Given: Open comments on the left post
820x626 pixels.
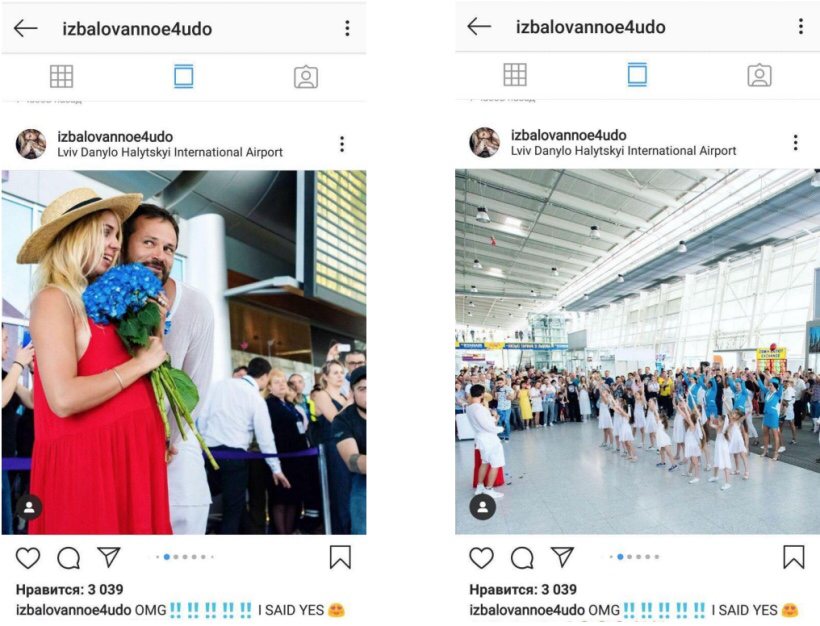Looking at the screenshot, I should coord(69,558).
